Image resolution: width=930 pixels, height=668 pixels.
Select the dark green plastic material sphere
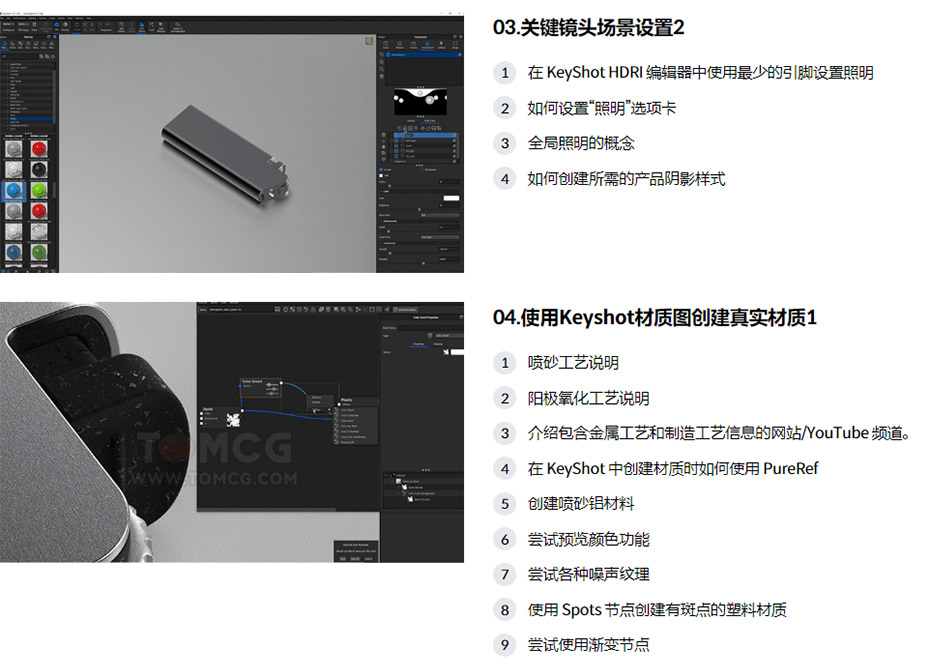[39, 252]
